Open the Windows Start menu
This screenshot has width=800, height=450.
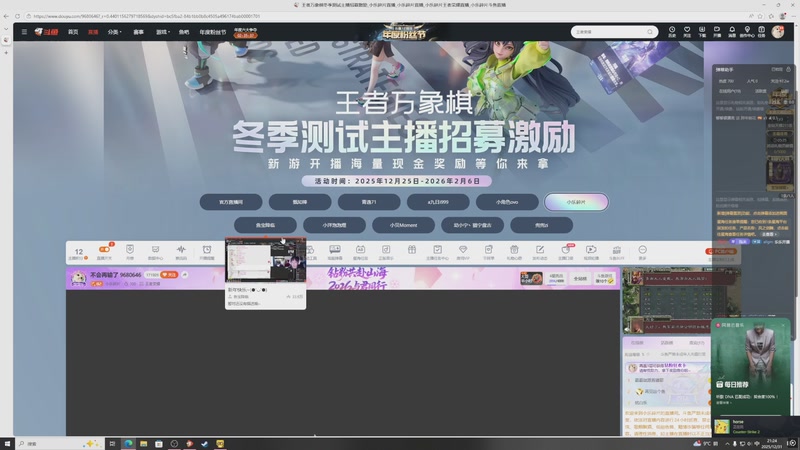coord(7,443)
